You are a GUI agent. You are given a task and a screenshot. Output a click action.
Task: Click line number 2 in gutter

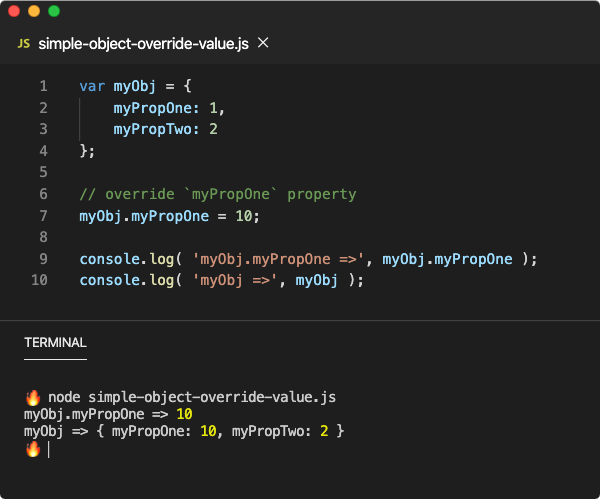44,108
